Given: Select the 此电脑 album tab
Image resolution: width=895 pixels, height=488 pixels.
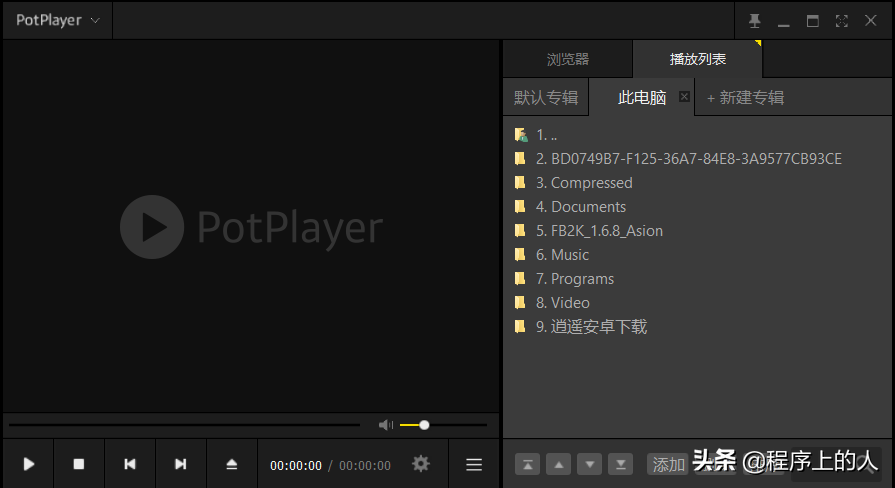Looking at the screenshot, I should (642, 98).
